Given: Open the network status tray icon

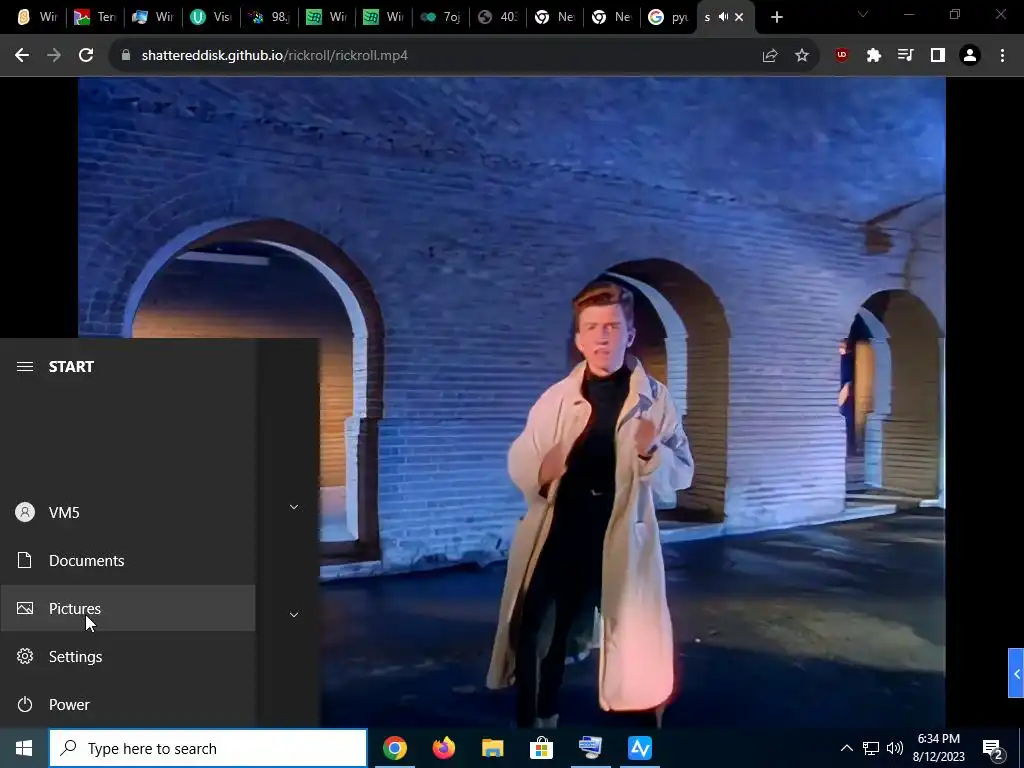Looking at the screenshot, I should (x=871, y=748).
